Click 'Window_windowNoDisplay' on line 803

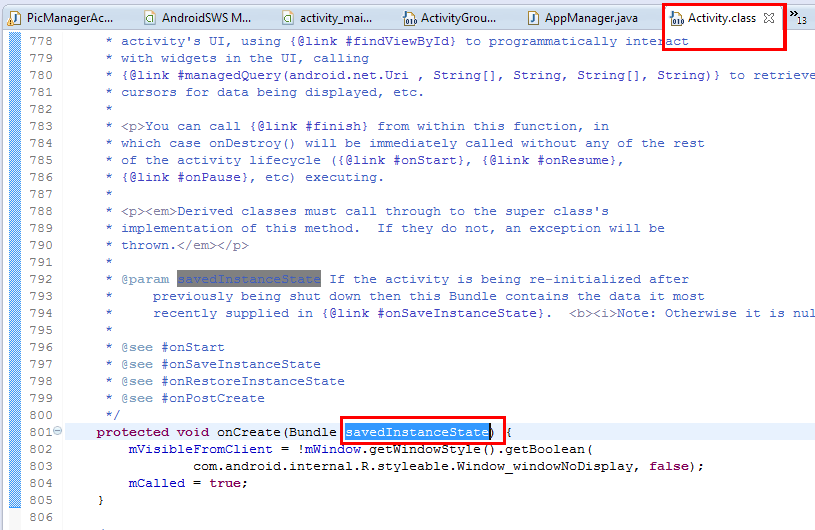point(545,466)
